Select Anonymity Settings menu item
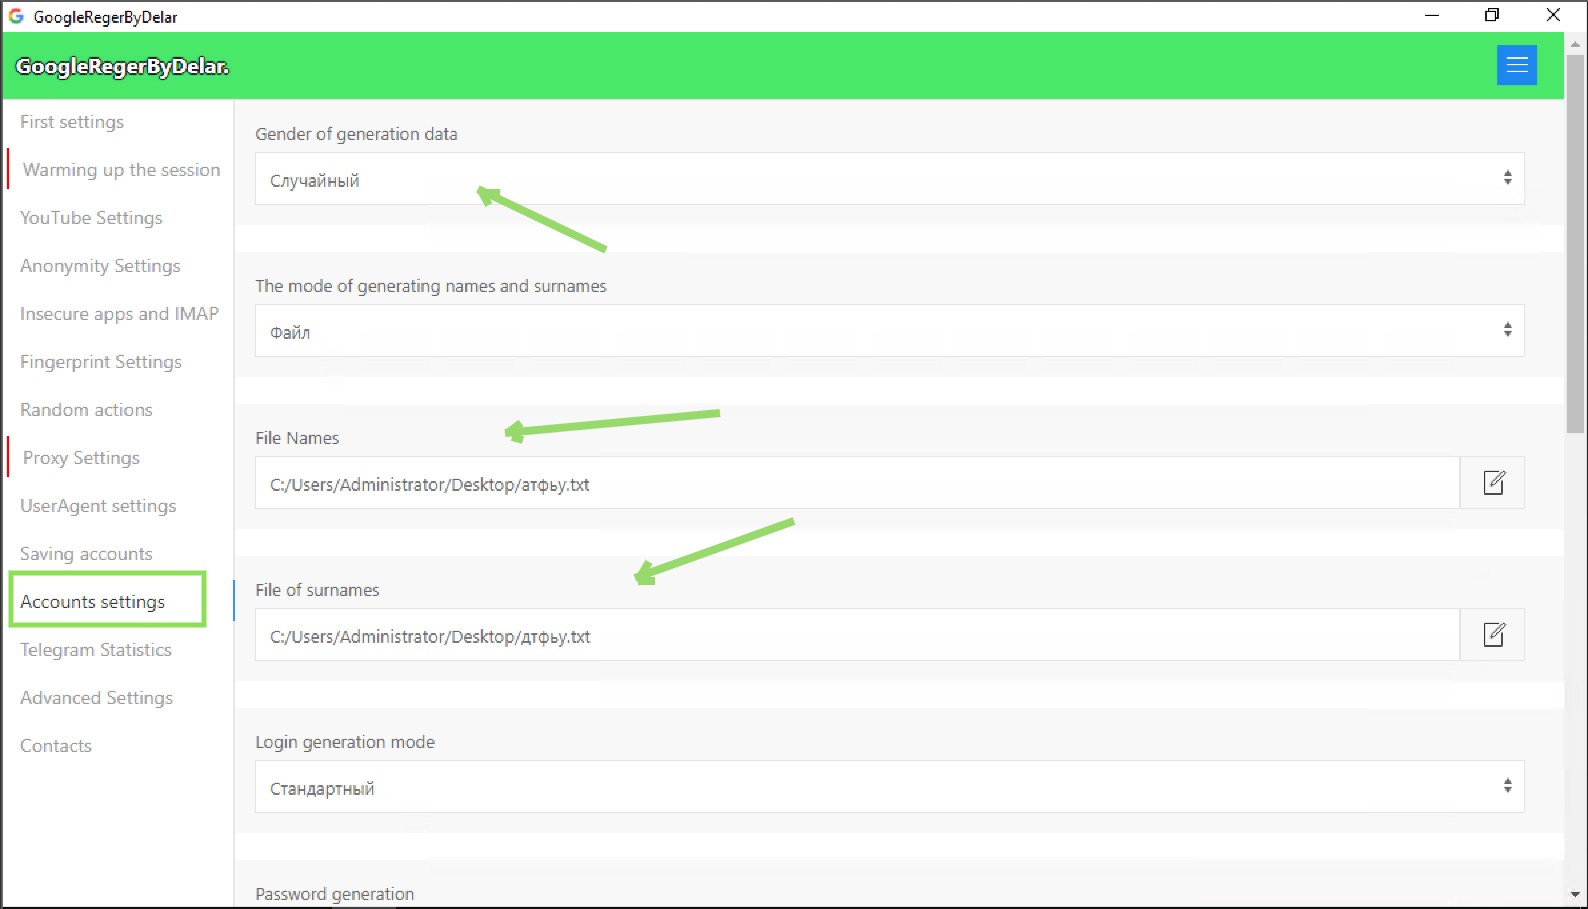The height and width of the screenshot is (909, 1588). coord(100,266)
